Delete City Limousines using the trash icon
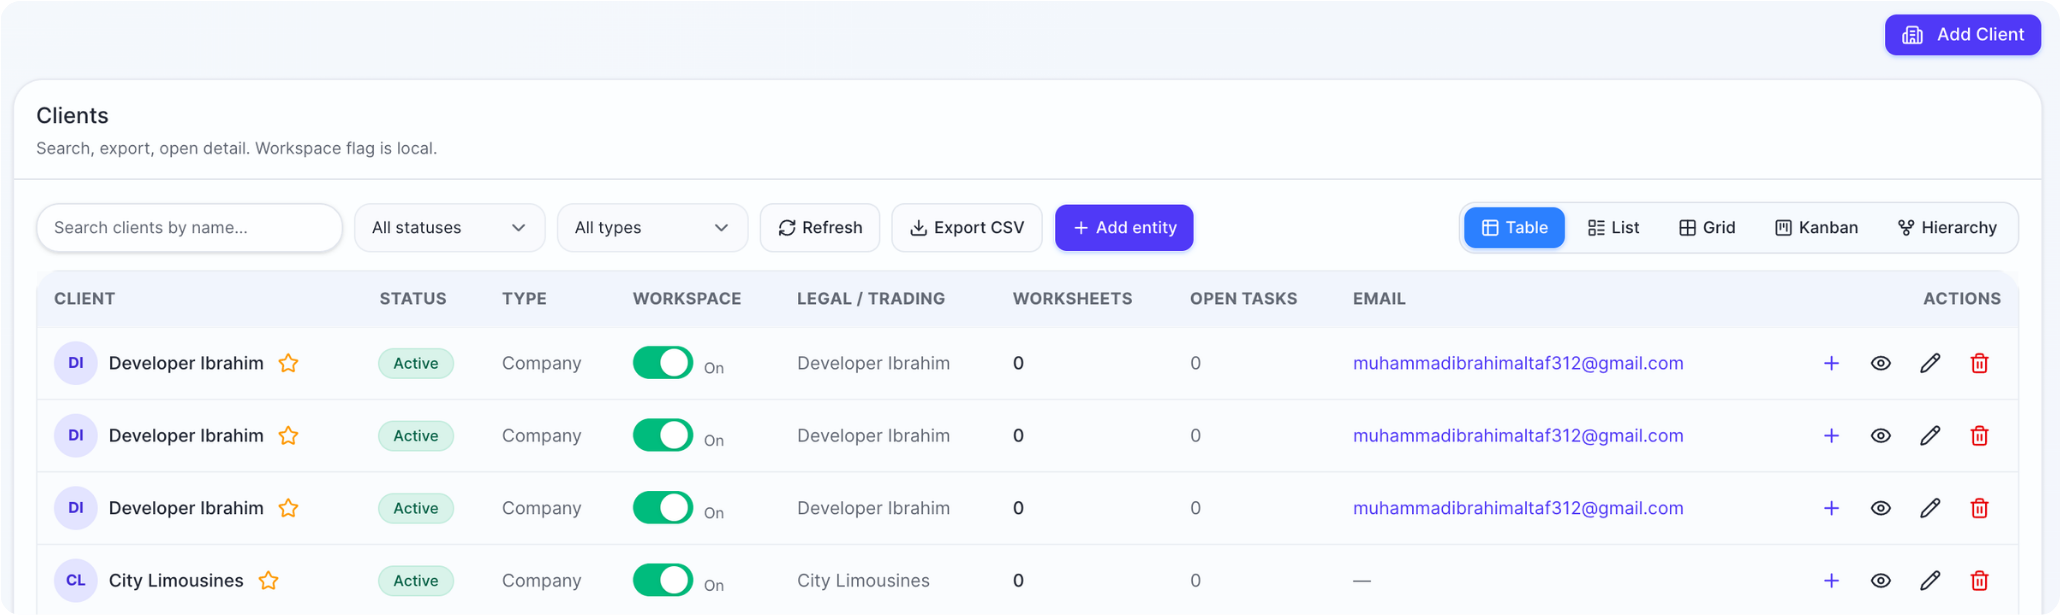This screenshot has width=2060, height=615. point(1979,581)
